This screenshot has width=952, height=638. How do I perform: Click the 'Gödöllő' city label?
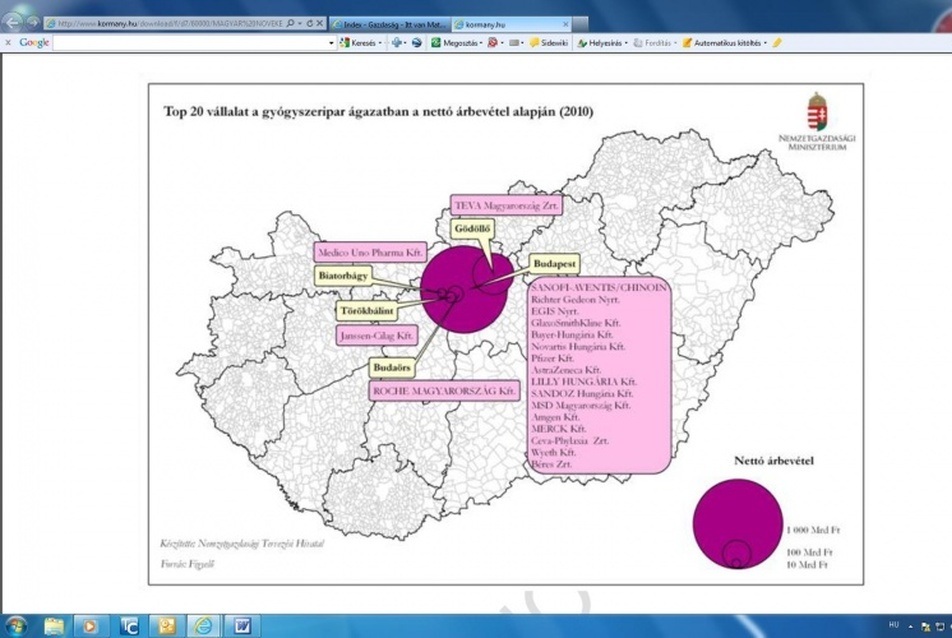click(x=472, y=229)
